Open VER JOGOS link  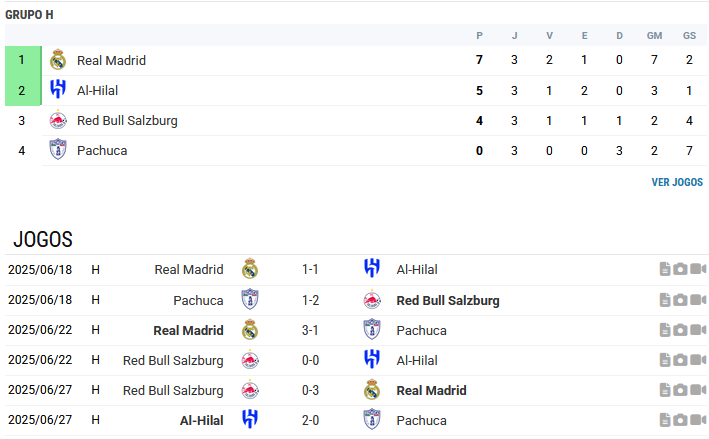point(677,182)
